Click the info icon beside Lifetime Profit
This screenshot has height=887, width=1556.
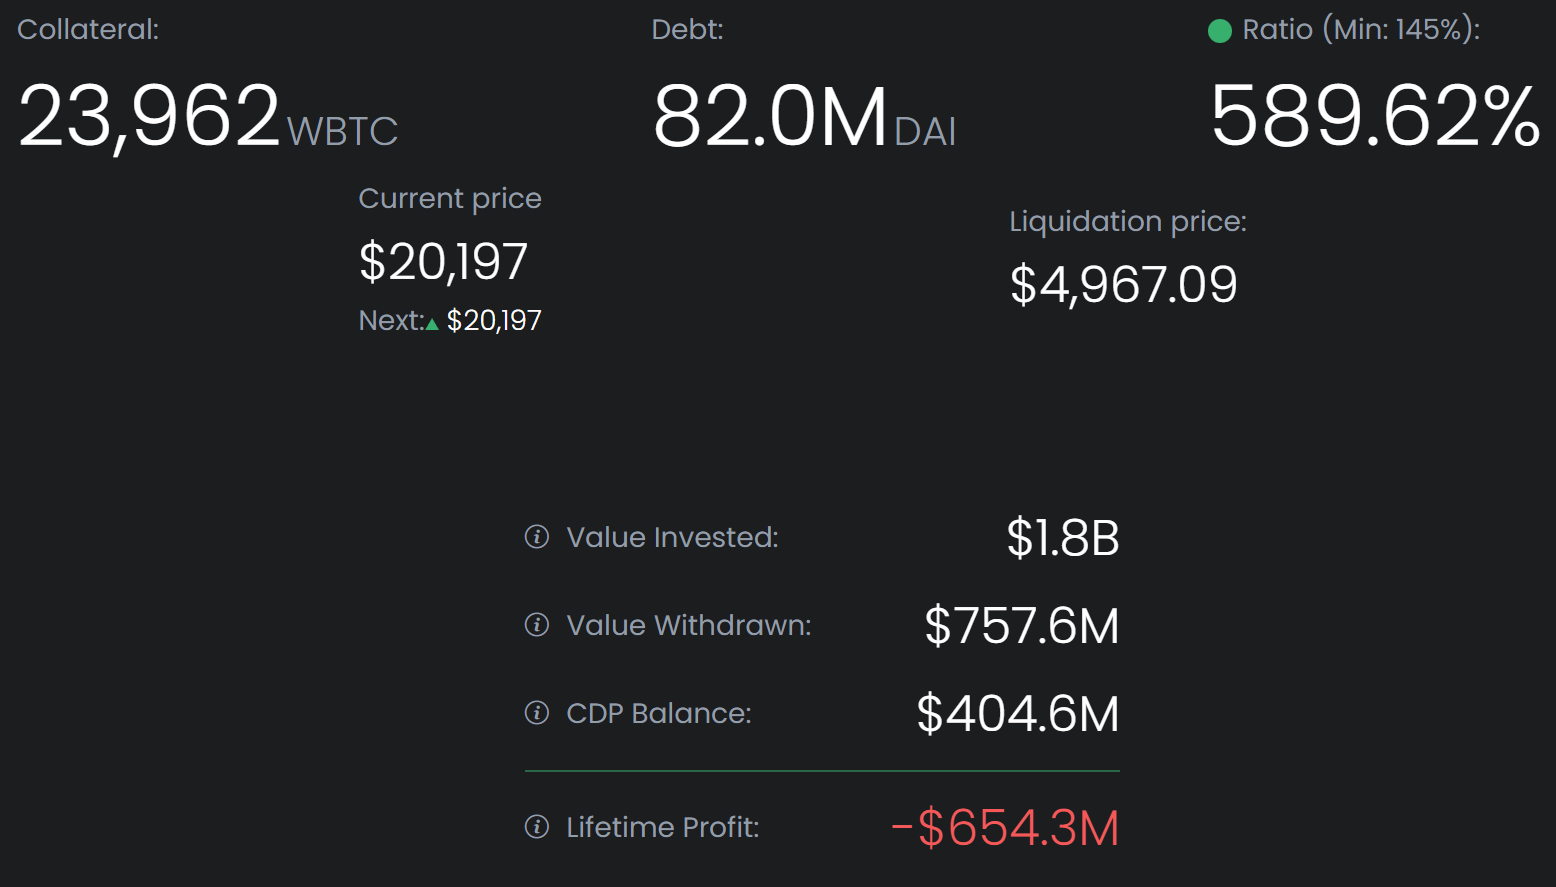click(x=537, y=827)
